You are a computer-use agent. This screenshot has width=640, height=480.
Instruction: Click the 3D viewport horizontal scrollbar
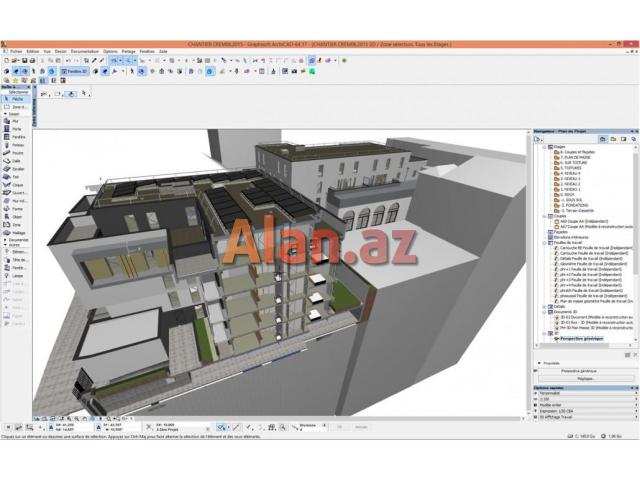tap(329, 419)
